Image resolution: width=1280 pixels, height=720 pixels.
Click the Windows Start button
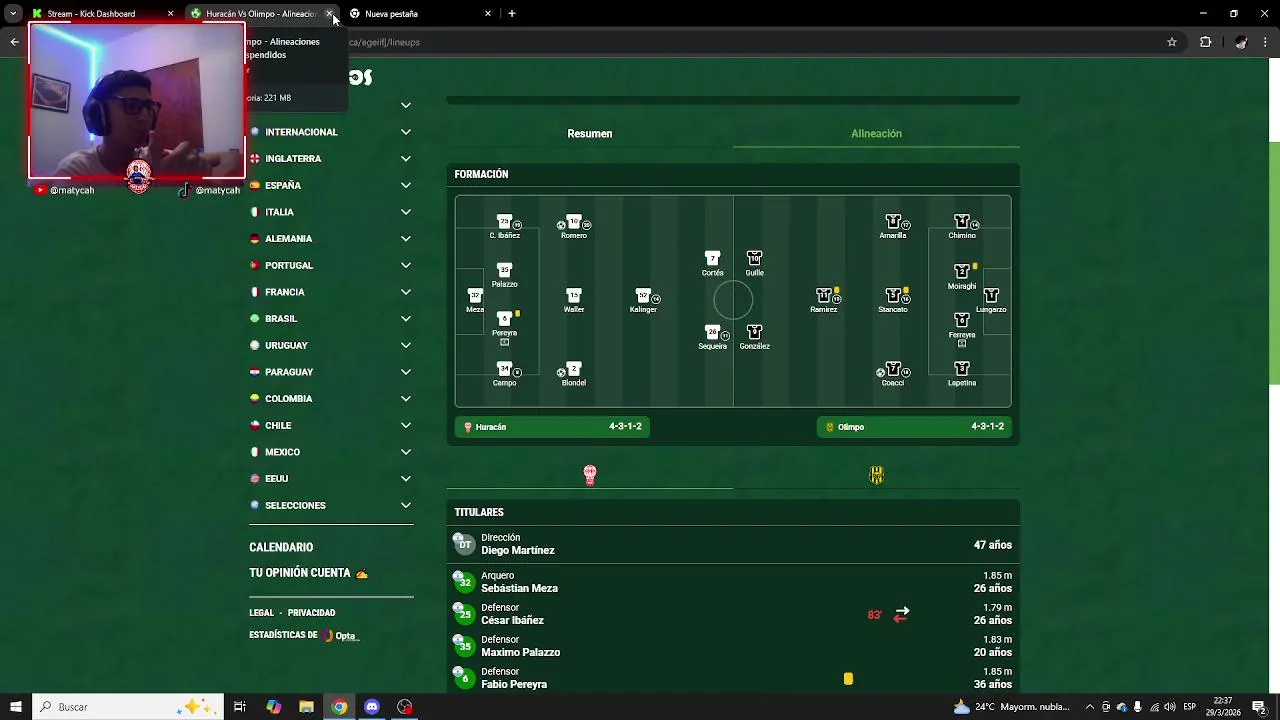coord(15,707)
